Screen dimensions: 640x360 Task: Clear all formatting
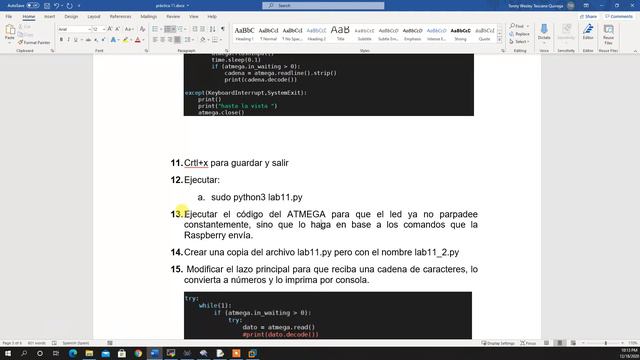click(x=142, y=29)
